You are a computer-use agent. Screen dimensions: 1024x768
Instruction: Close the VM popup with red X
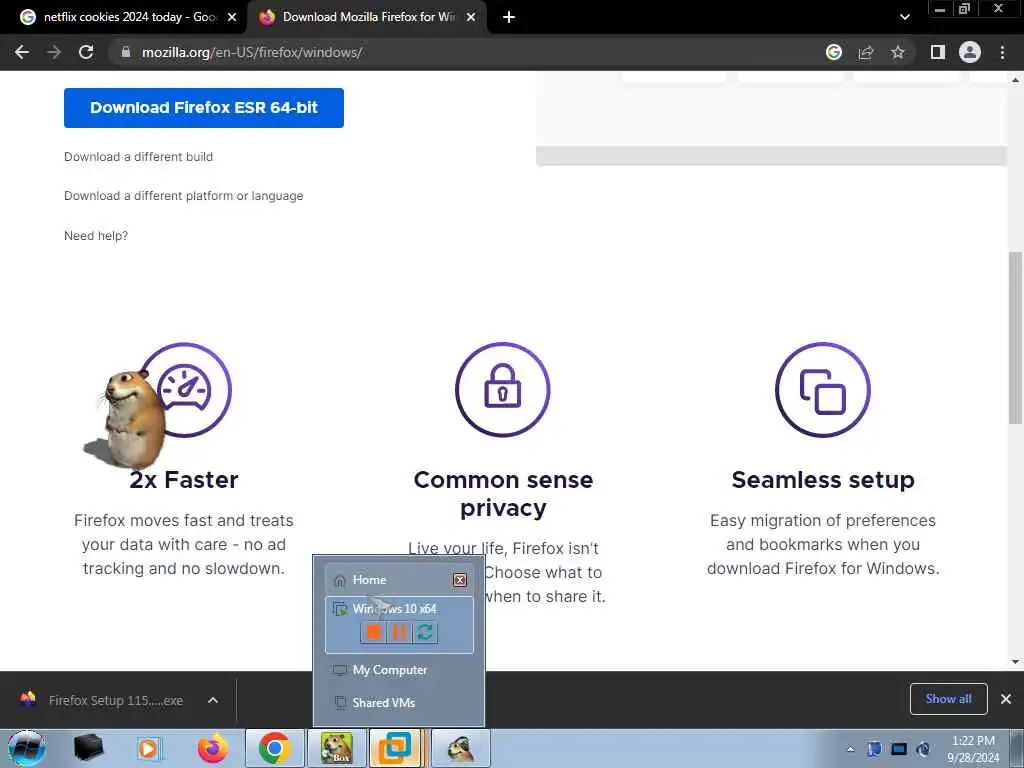(460, 579)
